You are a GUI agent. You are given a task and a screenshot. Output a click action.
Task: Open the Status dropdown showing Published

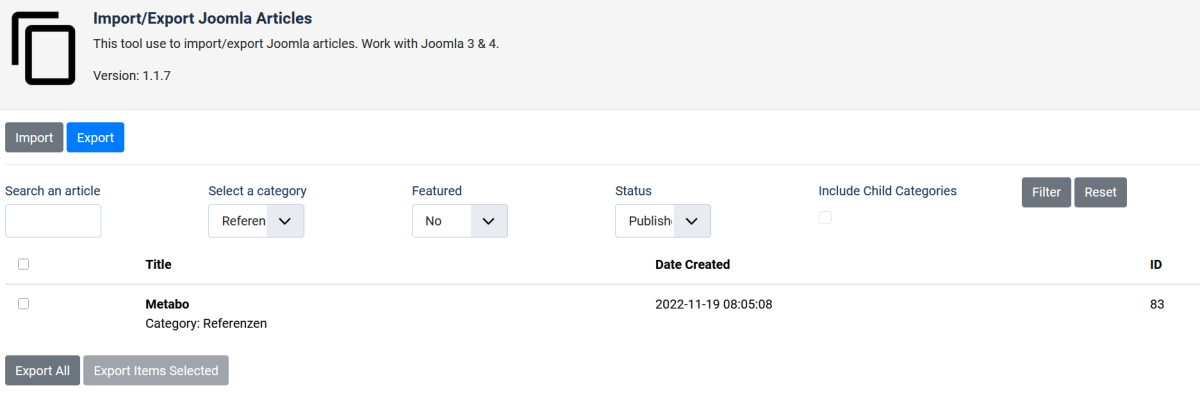pyautogui.click(x=663, y=221)
